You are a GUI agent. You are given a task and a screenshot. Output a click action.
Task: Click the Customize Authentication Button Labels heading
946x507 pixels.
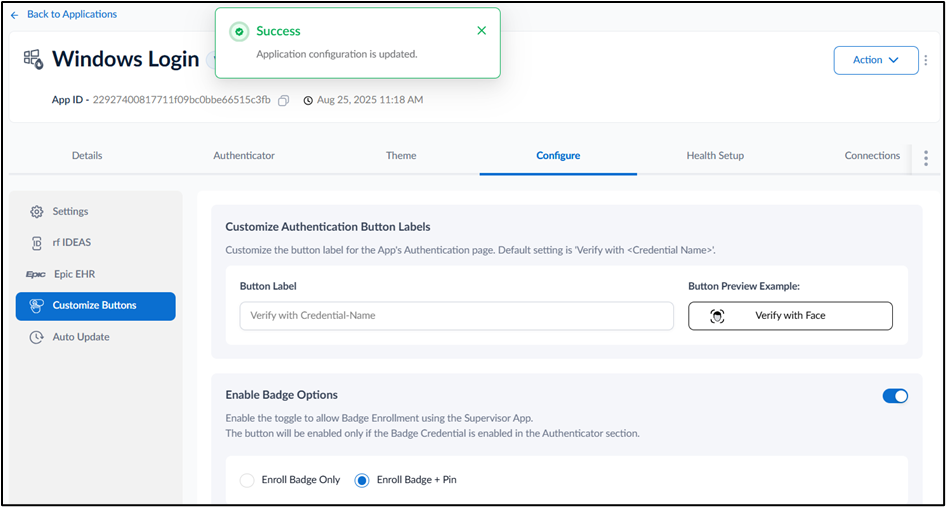(x=328, y=227)
